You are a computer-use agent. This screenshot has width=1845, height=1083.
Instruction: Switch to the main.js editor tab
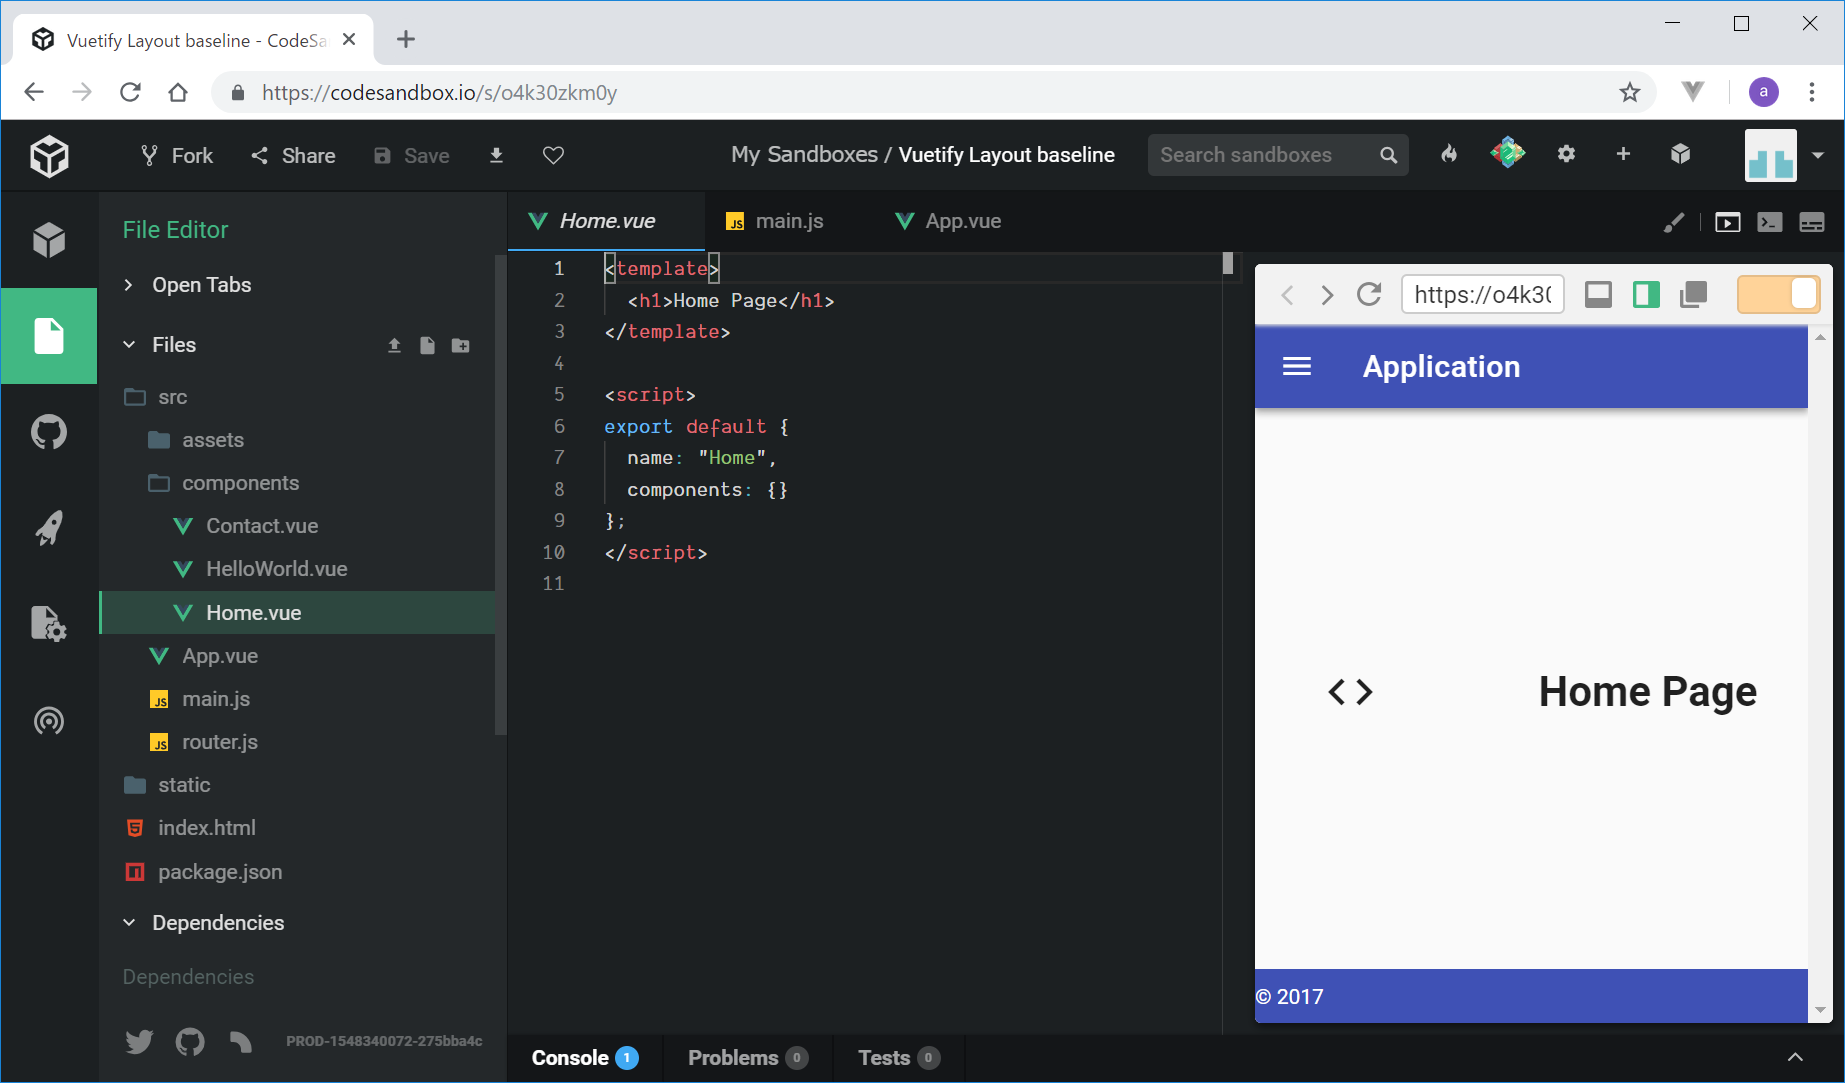pyautogui.click(x=776, y=221)
